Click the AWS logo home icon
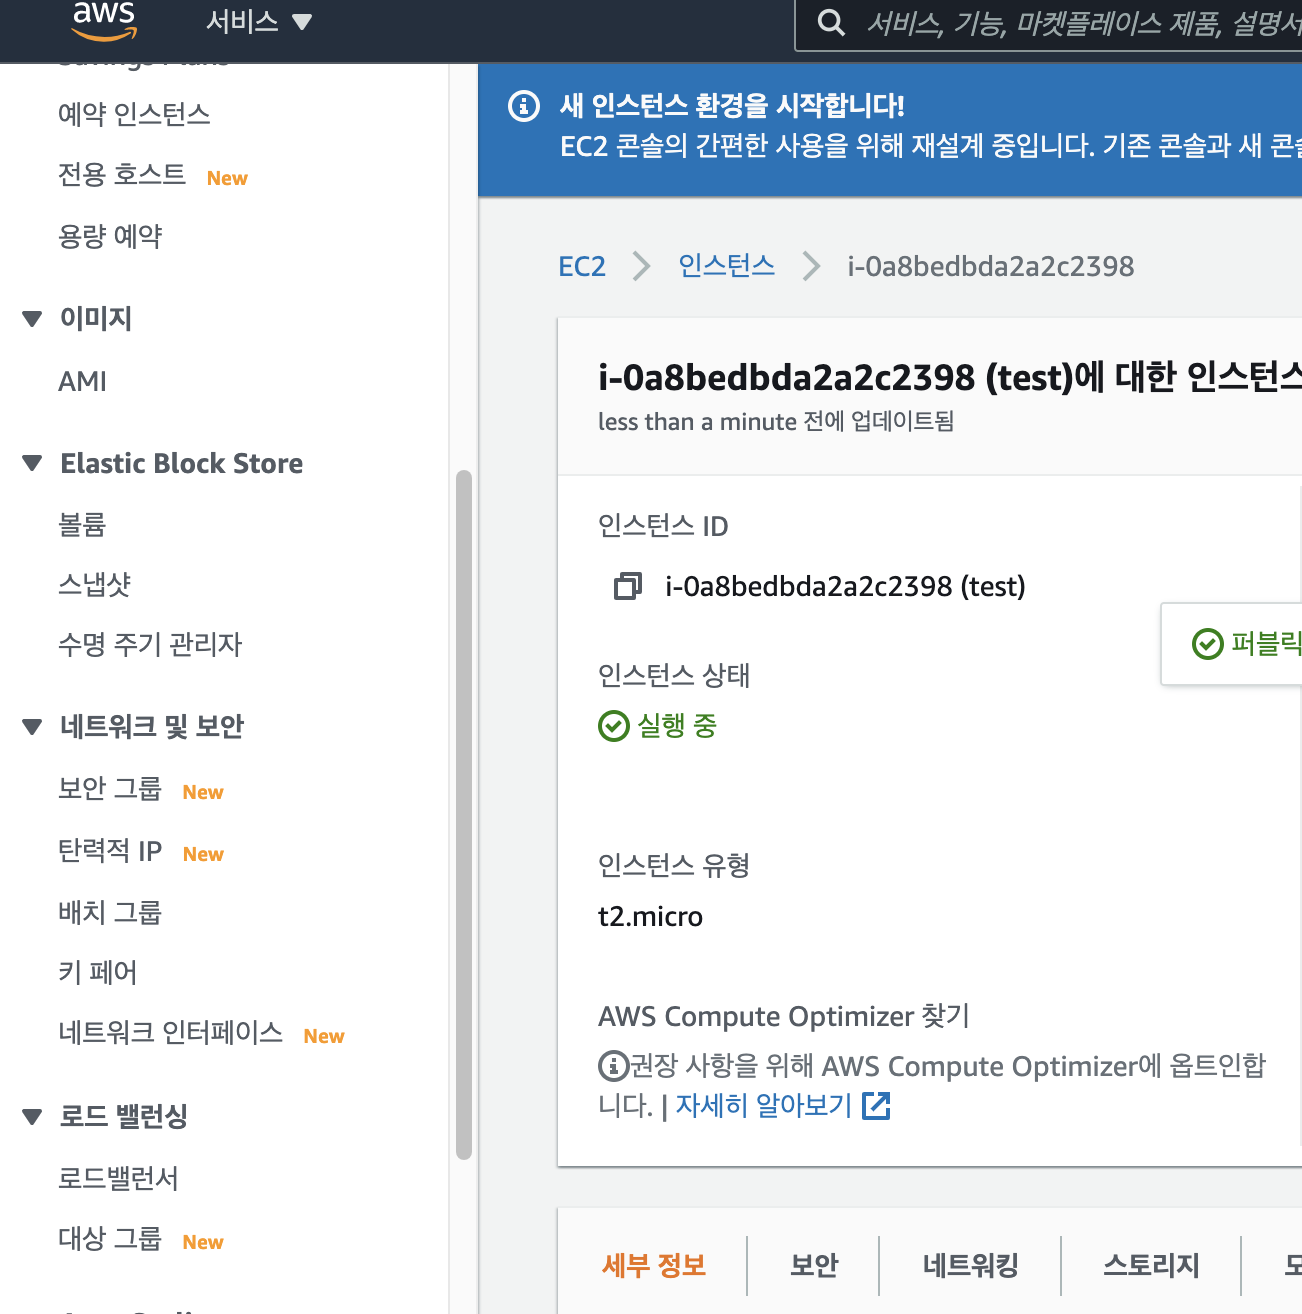Viewport: 1302px width, 1314px height. click(104, 20)
